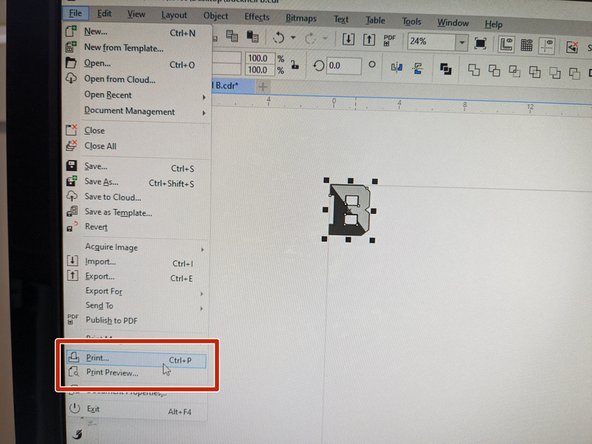This screenshot has height=444, width=592.
Task: Toggle Show Guidelines button
Action: click(547, 46)
